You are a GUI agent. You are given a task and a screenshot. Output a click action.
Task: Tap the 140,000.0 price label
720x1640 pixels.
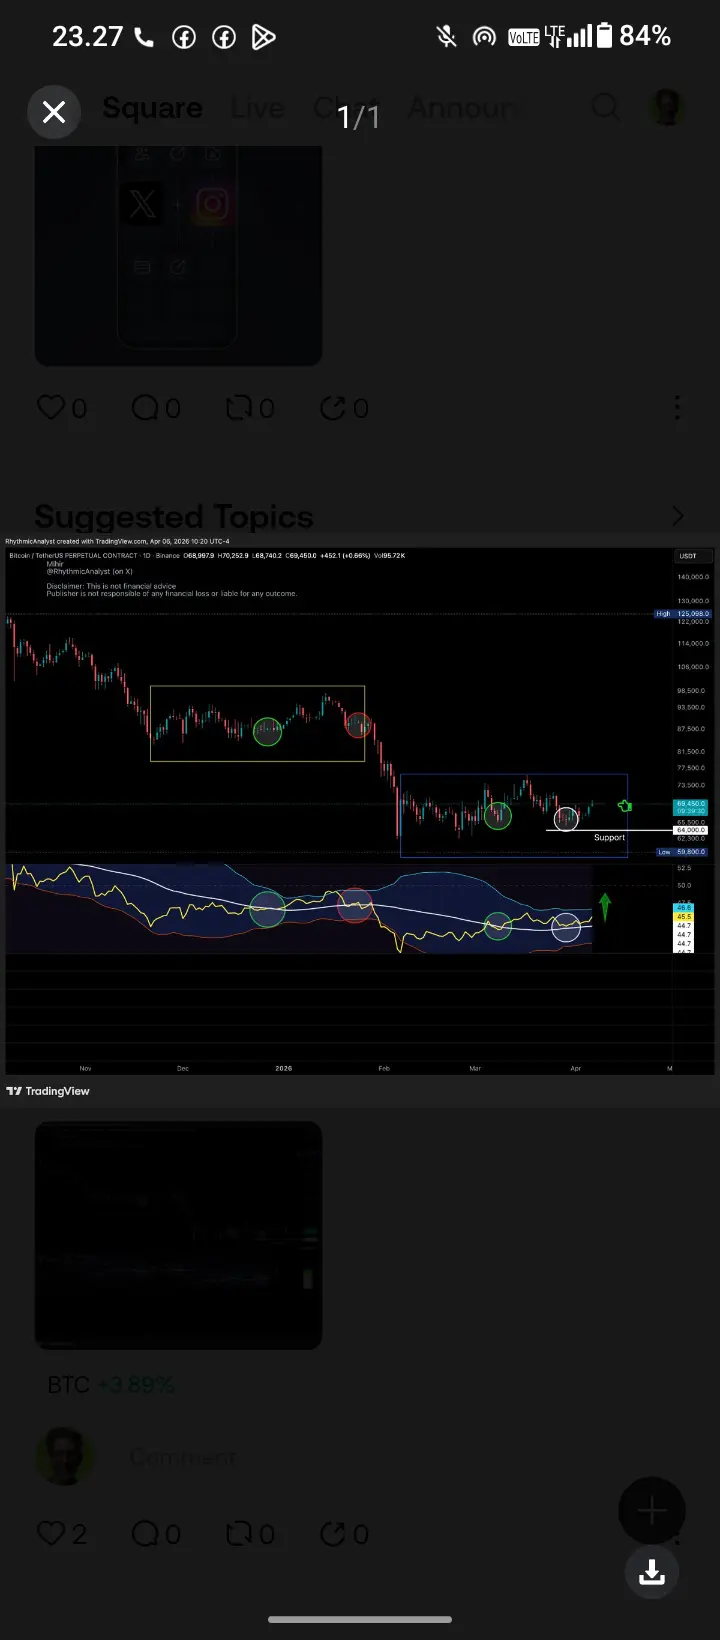click(x=693, y=577)
